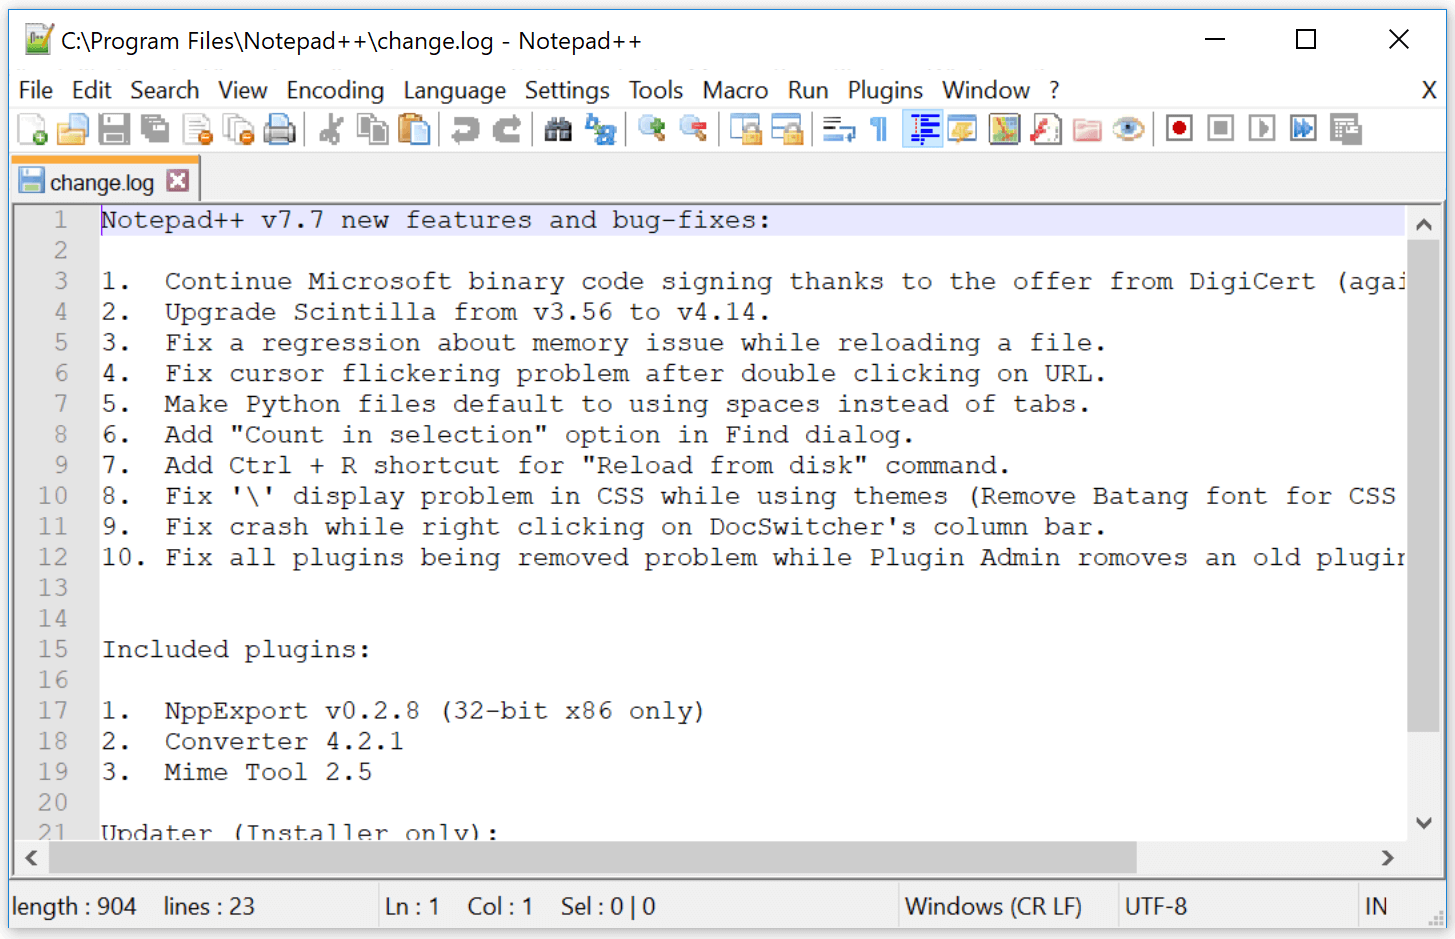This screenshot has width=1455, height=939.
Task: Click the horizontal scrollbar right arrow
Action: [1388, 858]
